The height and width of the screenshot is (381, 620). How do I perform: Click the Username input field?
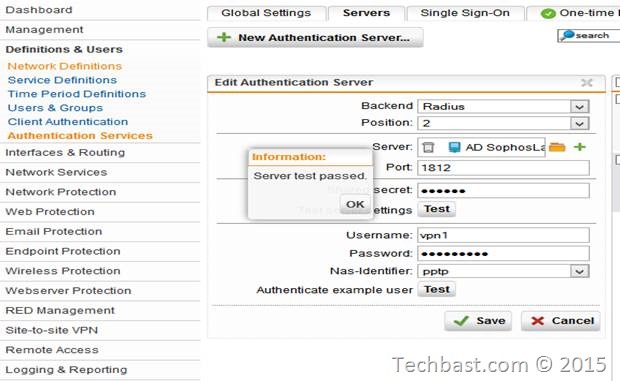tap(503, 235)
